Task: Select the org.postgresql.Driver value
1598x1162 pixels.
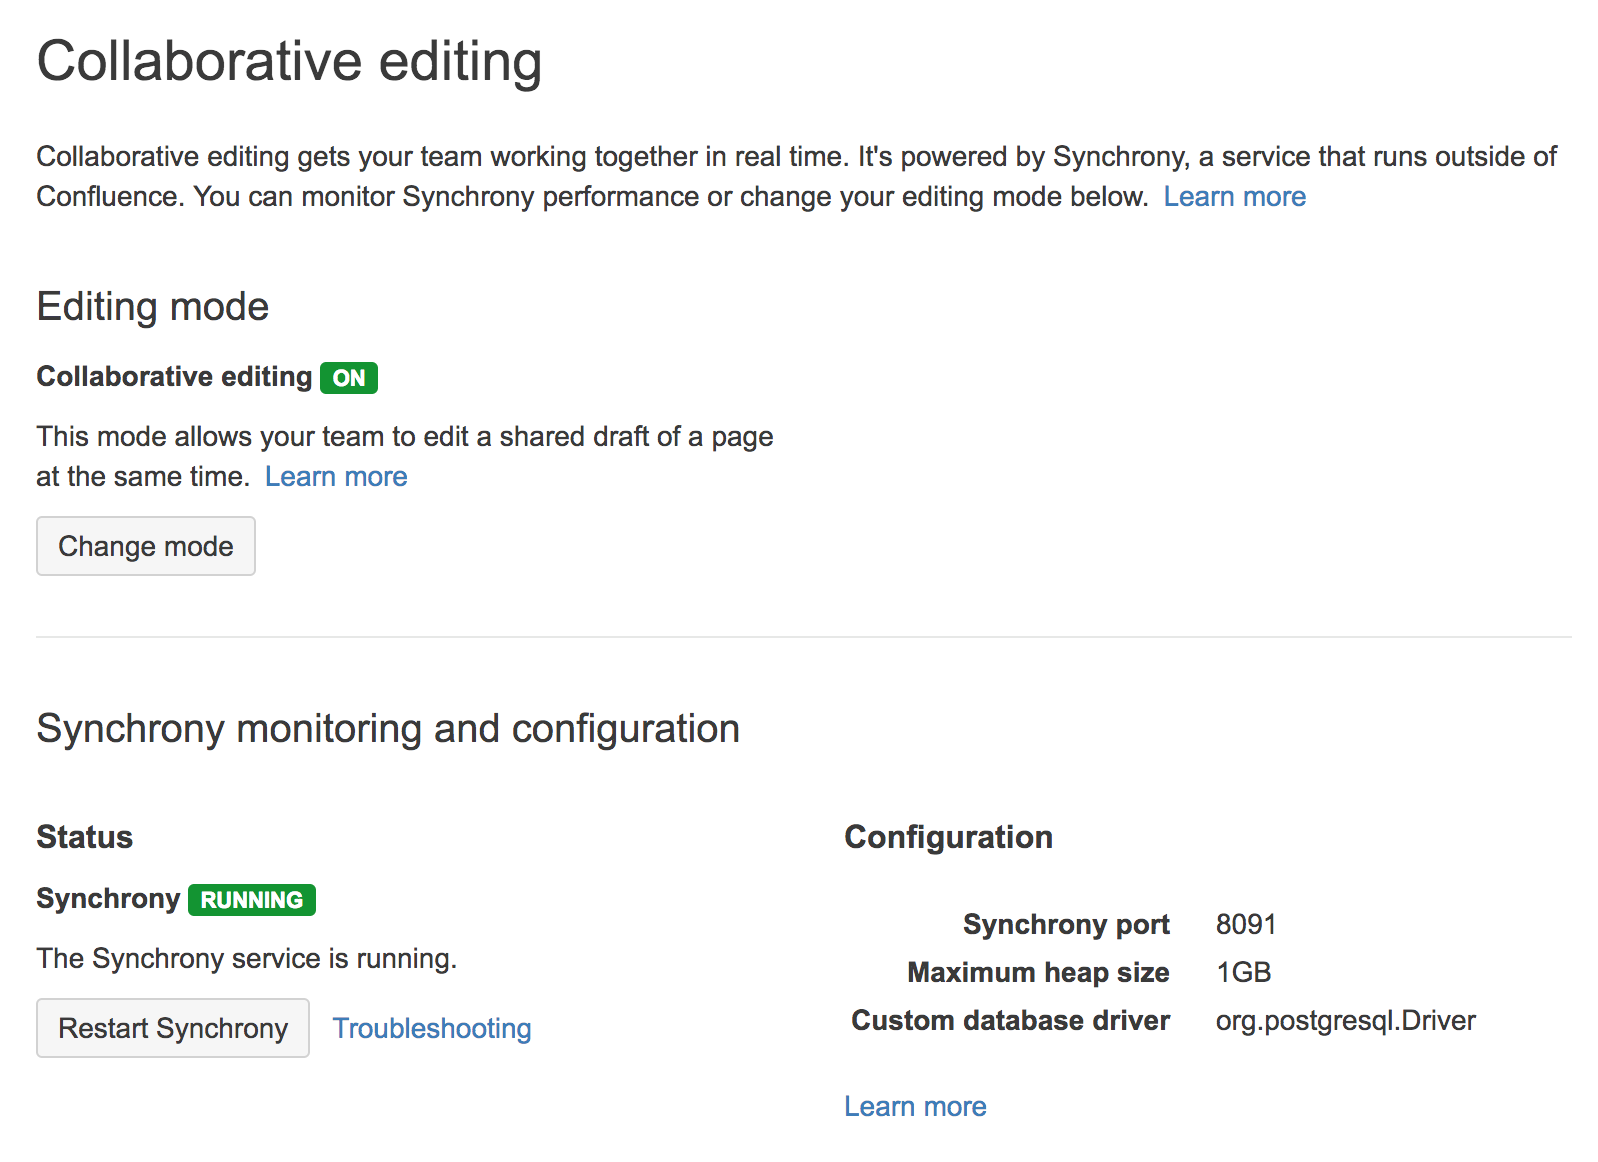Action: [x=1346, y=1020]
